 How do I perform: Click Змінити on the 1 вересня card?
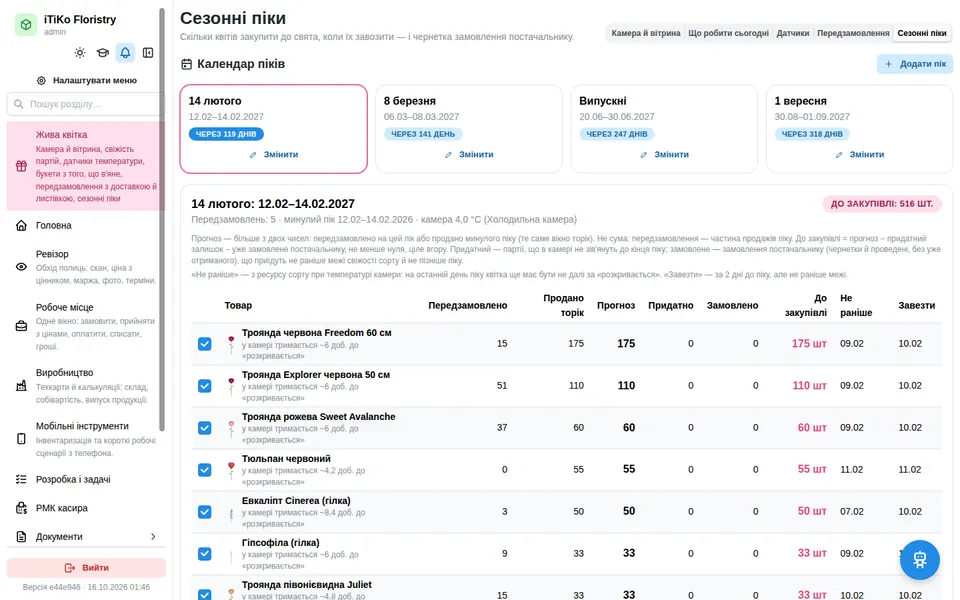(x=860, y=155)
